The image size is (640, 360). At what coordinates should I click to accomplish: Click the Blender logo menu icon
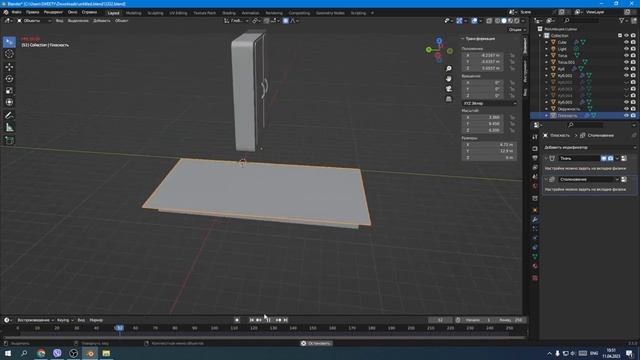coord(6,12)
